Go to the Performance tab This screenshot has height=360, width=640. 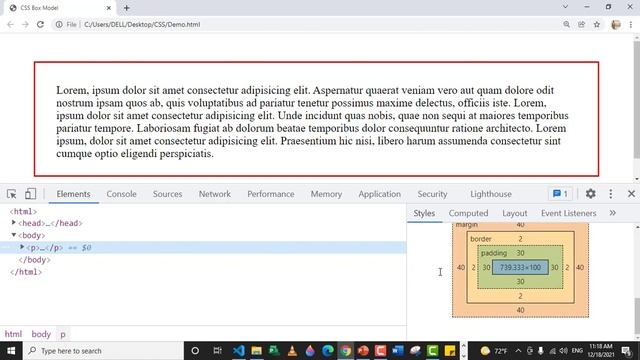[x=271, y=194]
